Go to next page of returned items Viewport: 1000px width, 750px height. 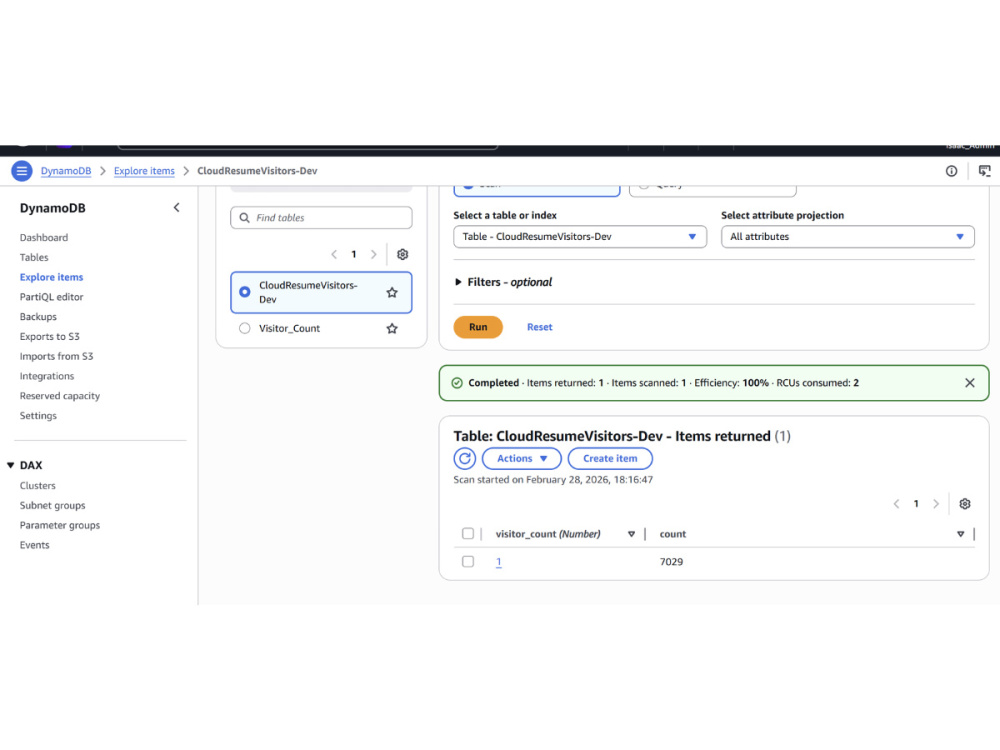(x=936, y=504)
